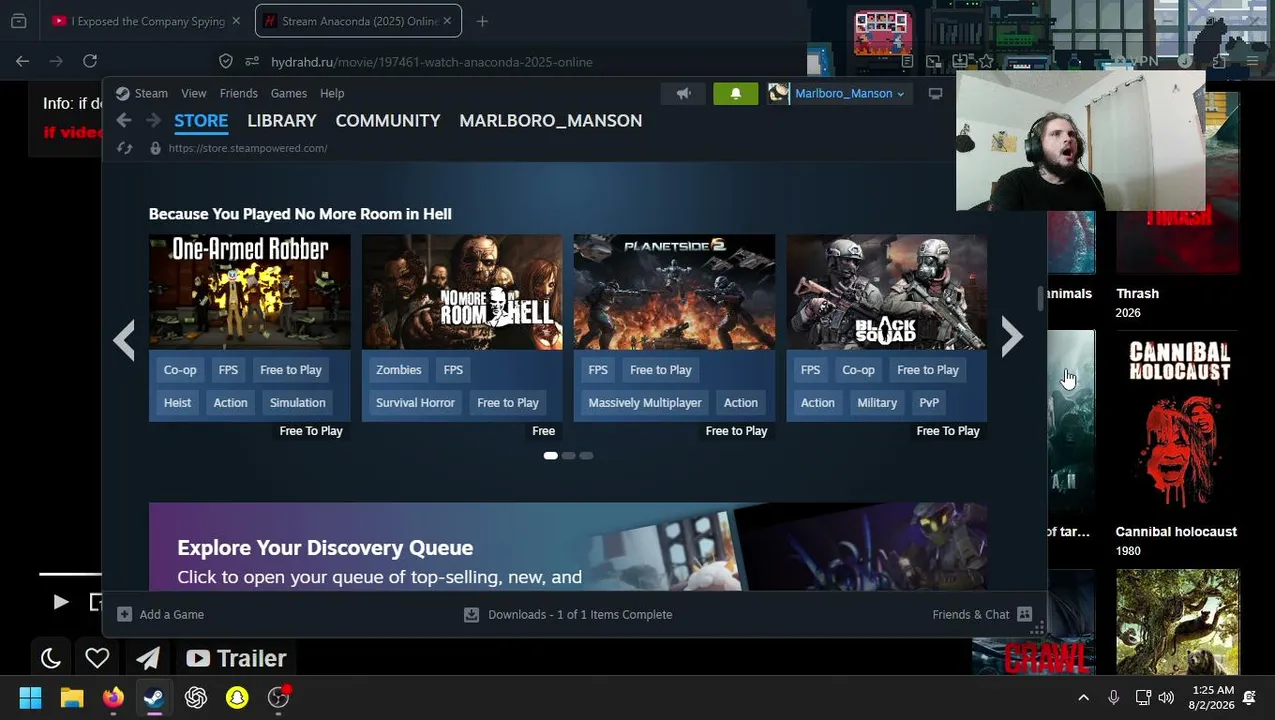Click the padlock icon beside Steam URL

click(x=155, y=148)
